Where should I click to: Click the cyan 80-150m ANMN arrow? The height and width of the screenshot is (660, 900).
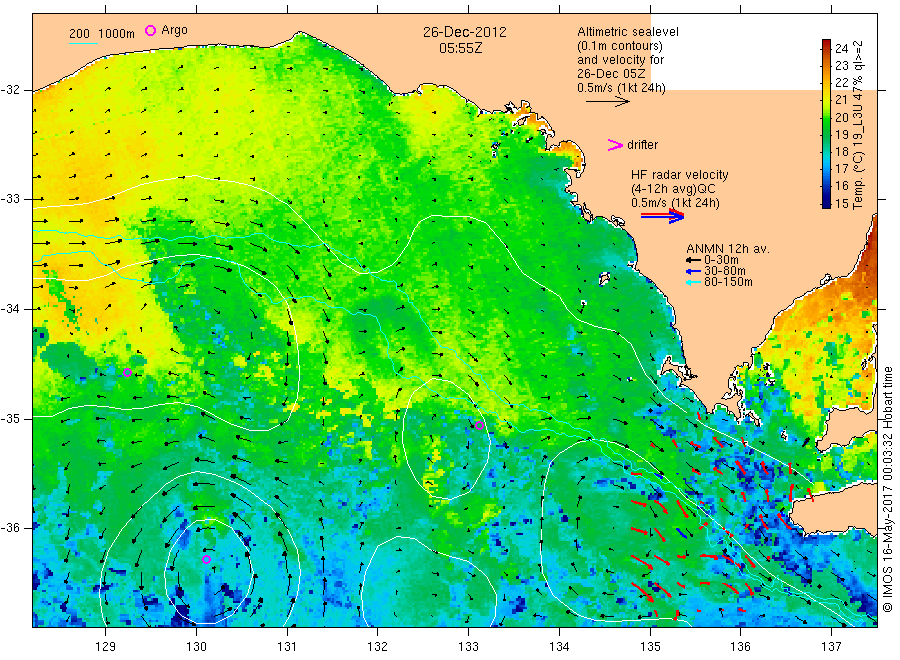tap(694, 282)
